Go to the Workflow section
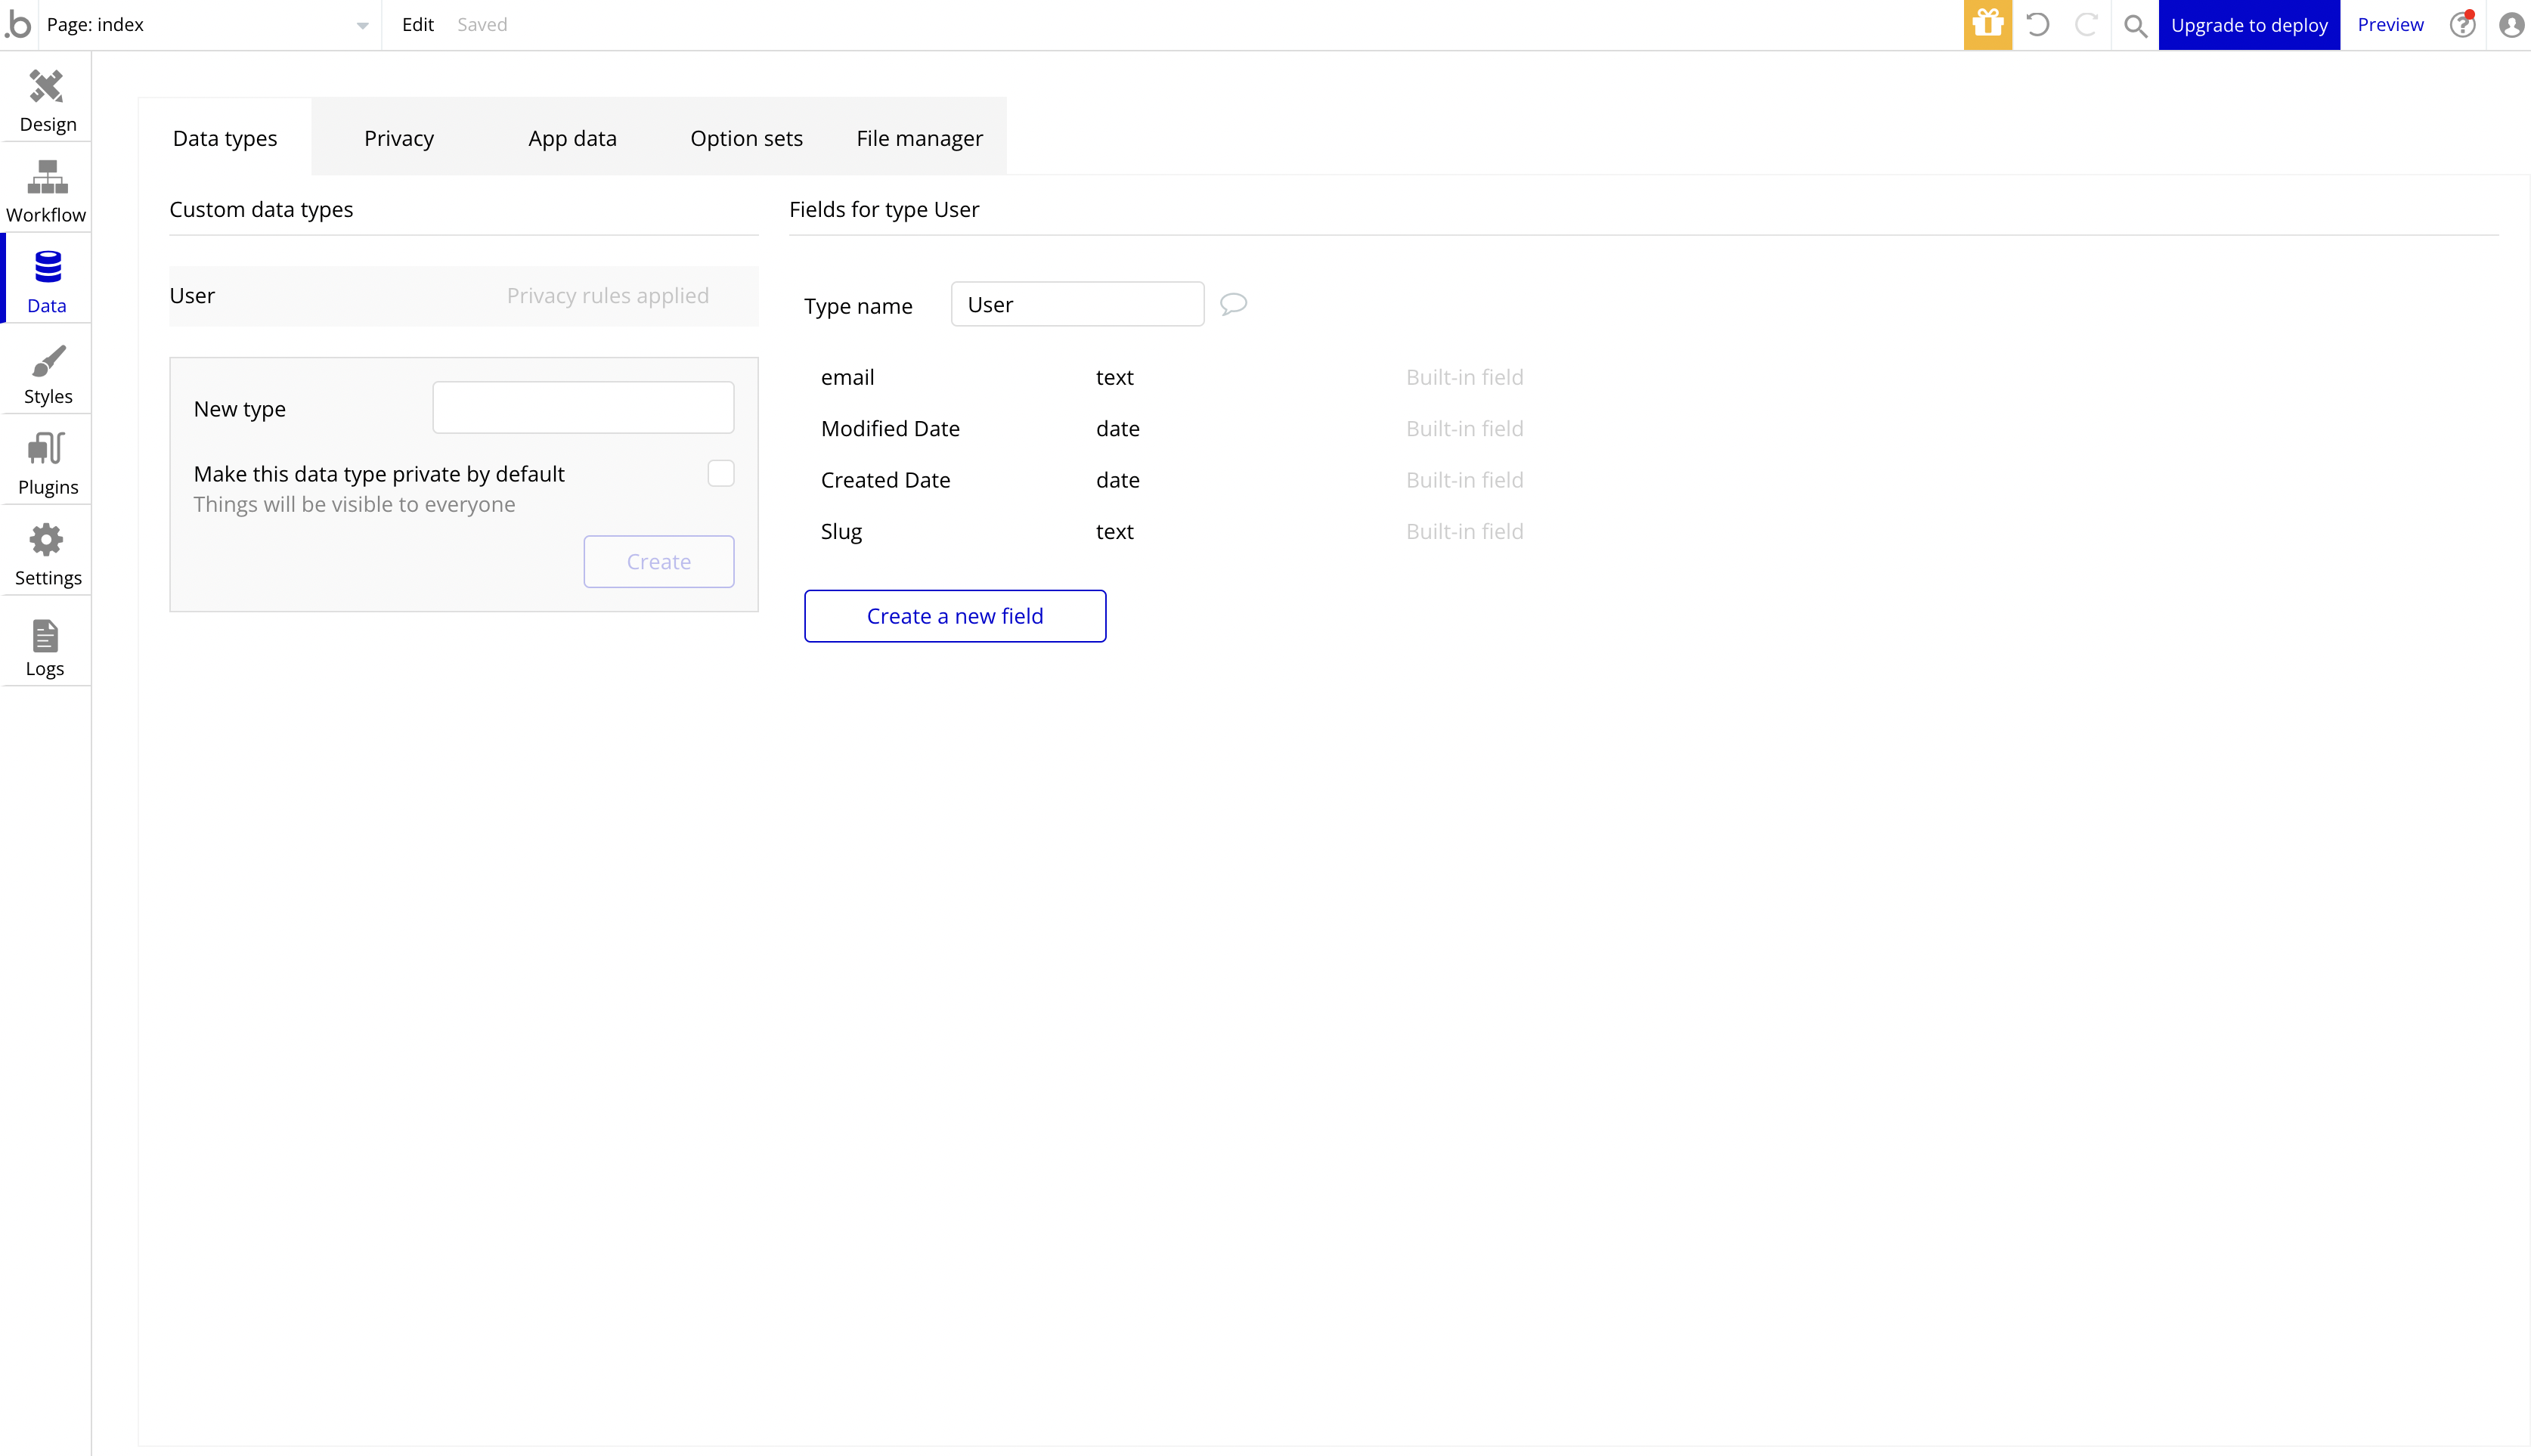Viewport: 2531px width, 1456px height. (x=47, y=191)
